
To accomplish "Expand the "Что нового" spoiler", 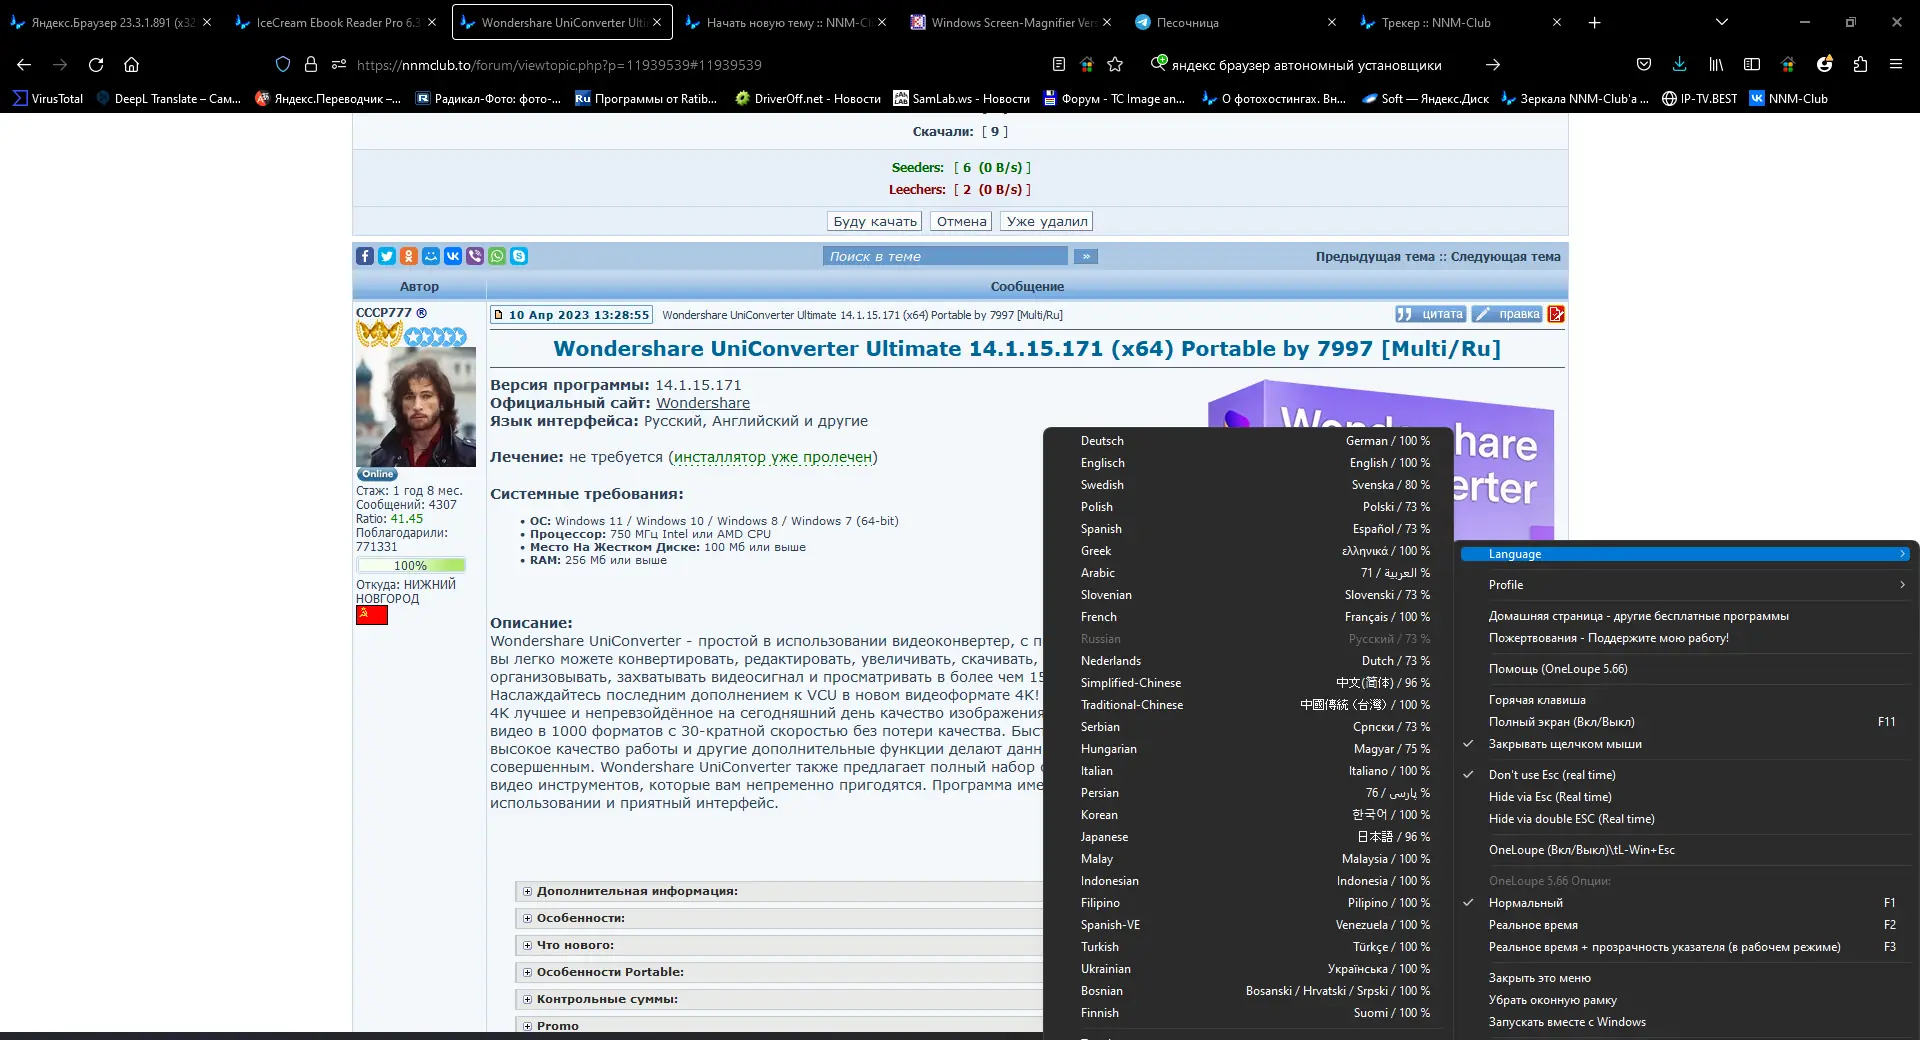I will [575, 945].
